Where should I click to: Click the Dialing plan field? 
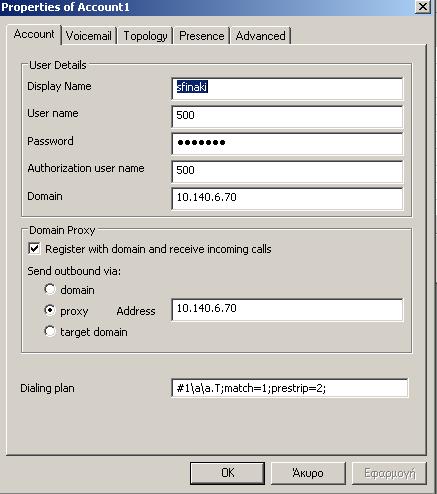[x=289, y=388]
